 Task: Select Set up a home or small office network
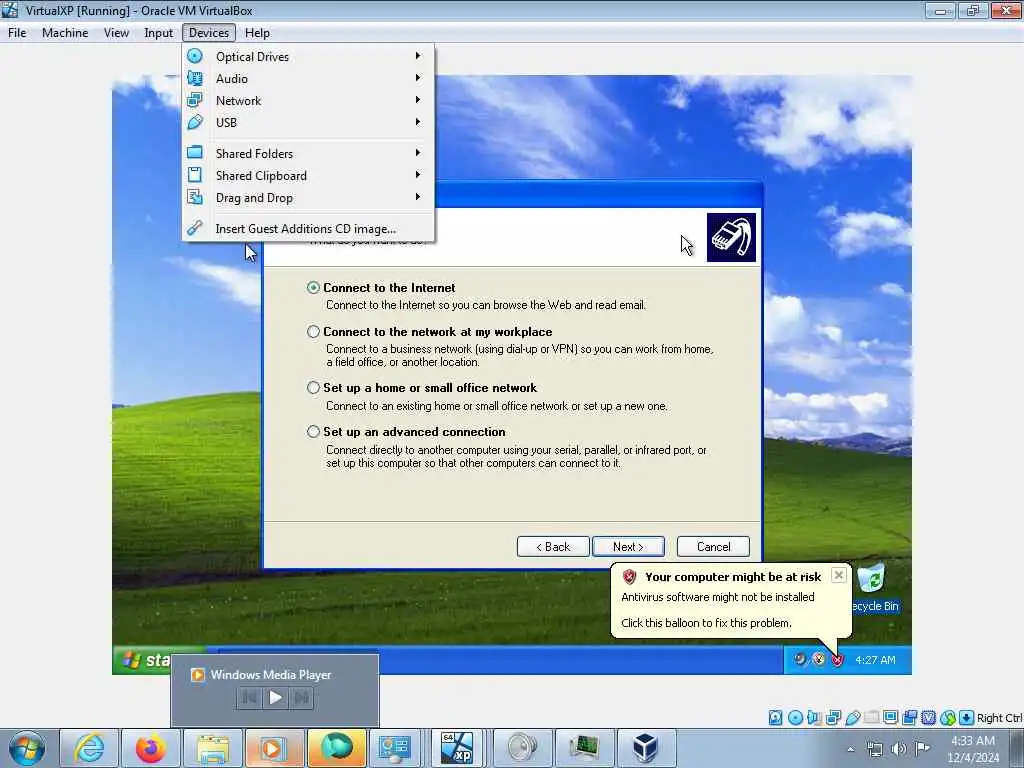[x=313, y=387]
